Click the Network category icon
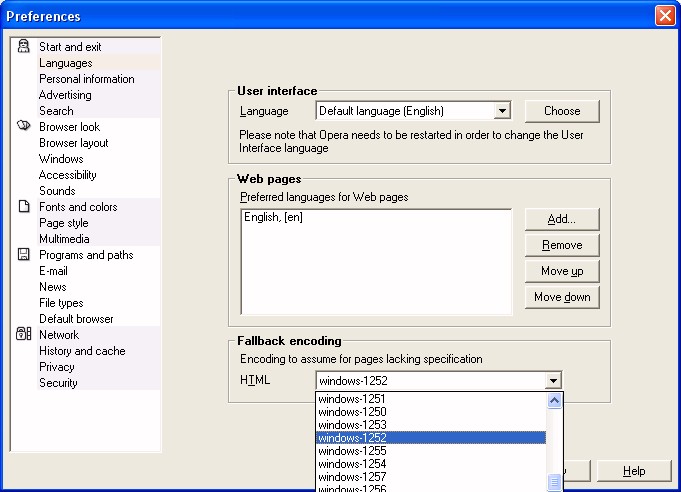681x492 pixels. [x=23, y=334]
